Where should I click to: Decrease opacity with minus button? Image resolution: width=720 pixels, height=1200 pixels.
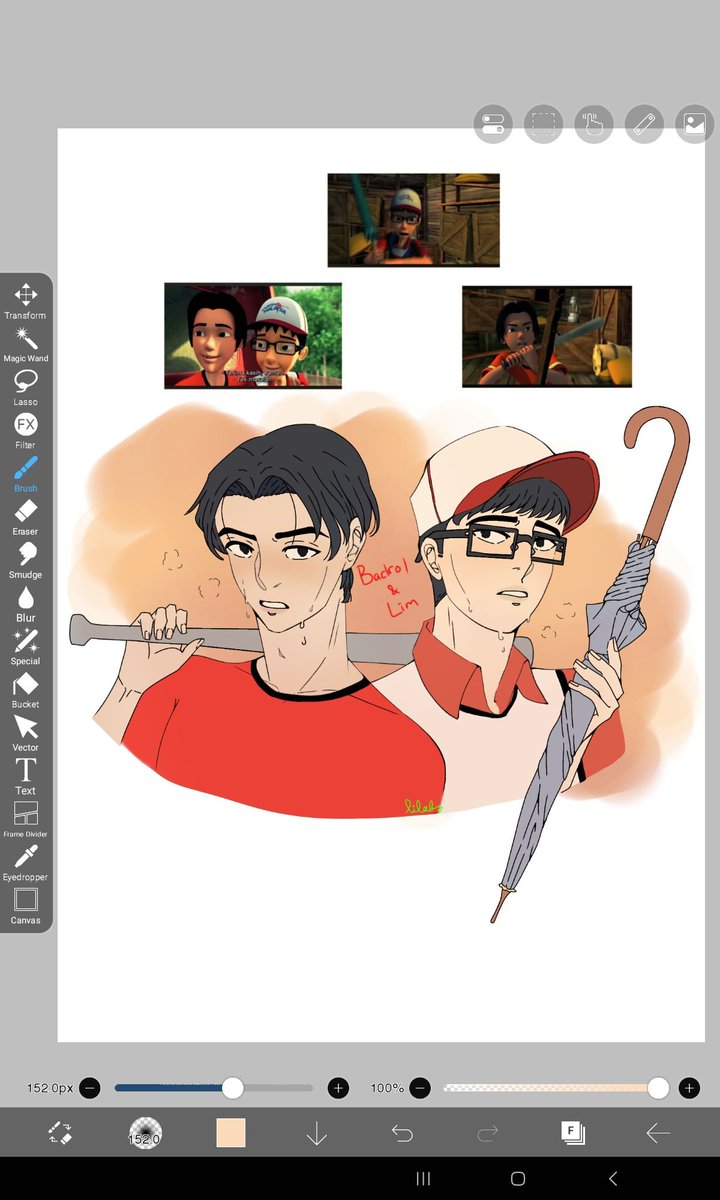(x=421, y=1088)
